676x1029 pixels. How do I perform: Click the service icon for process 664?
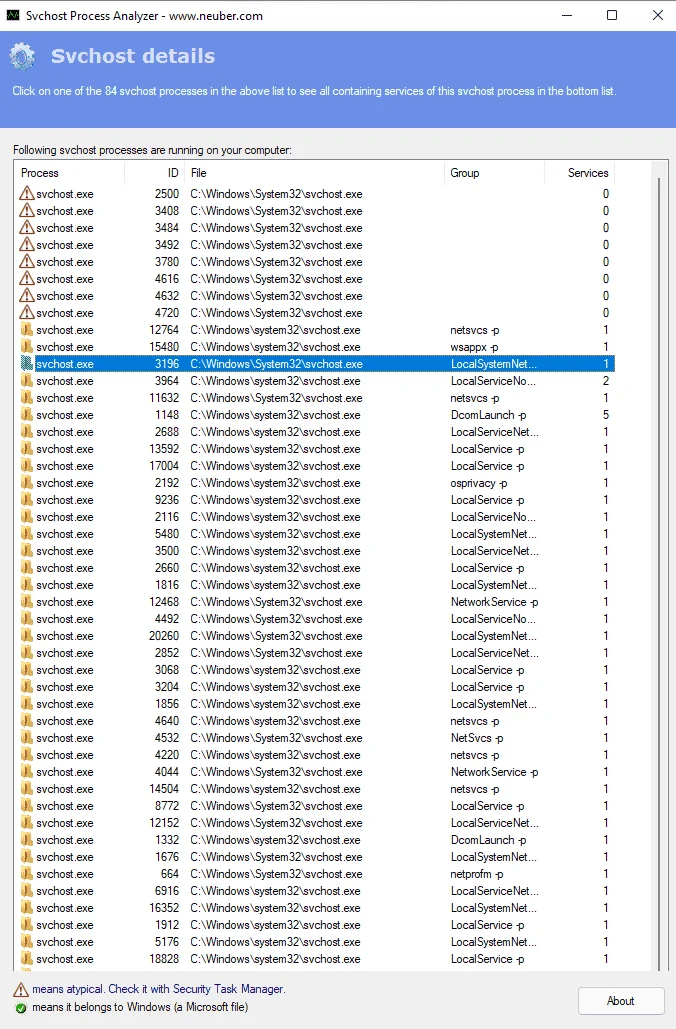coord(26,873)
